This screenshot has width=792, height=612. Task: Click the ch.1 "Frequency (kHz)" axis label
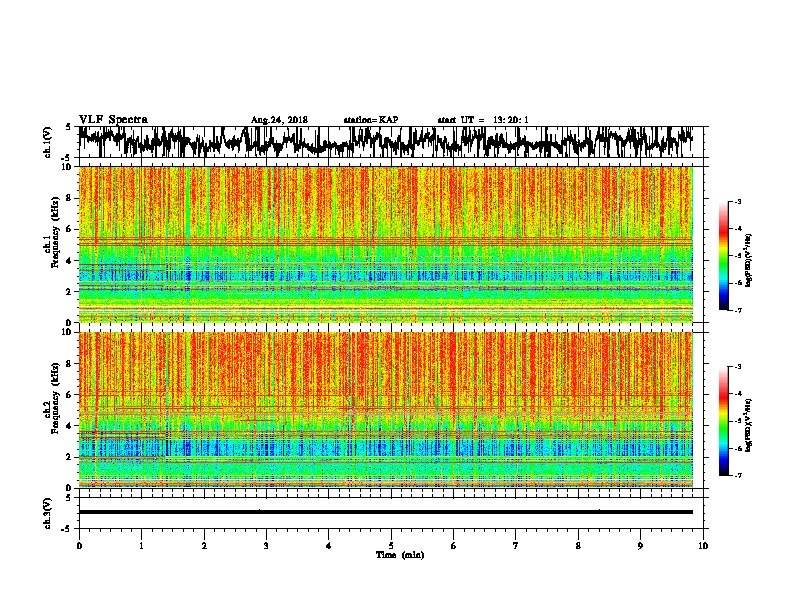[x=55, y=233]
